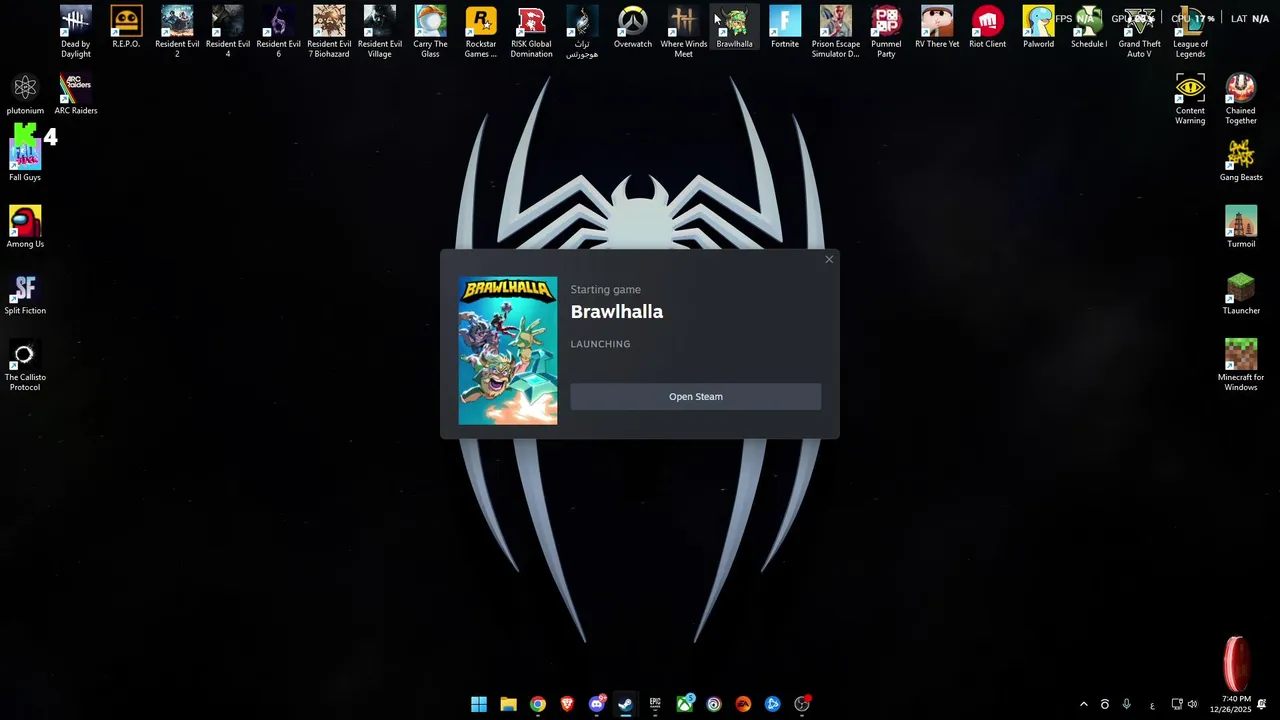
Task: Switch to Steam in the taskbar
Action: 626,704
